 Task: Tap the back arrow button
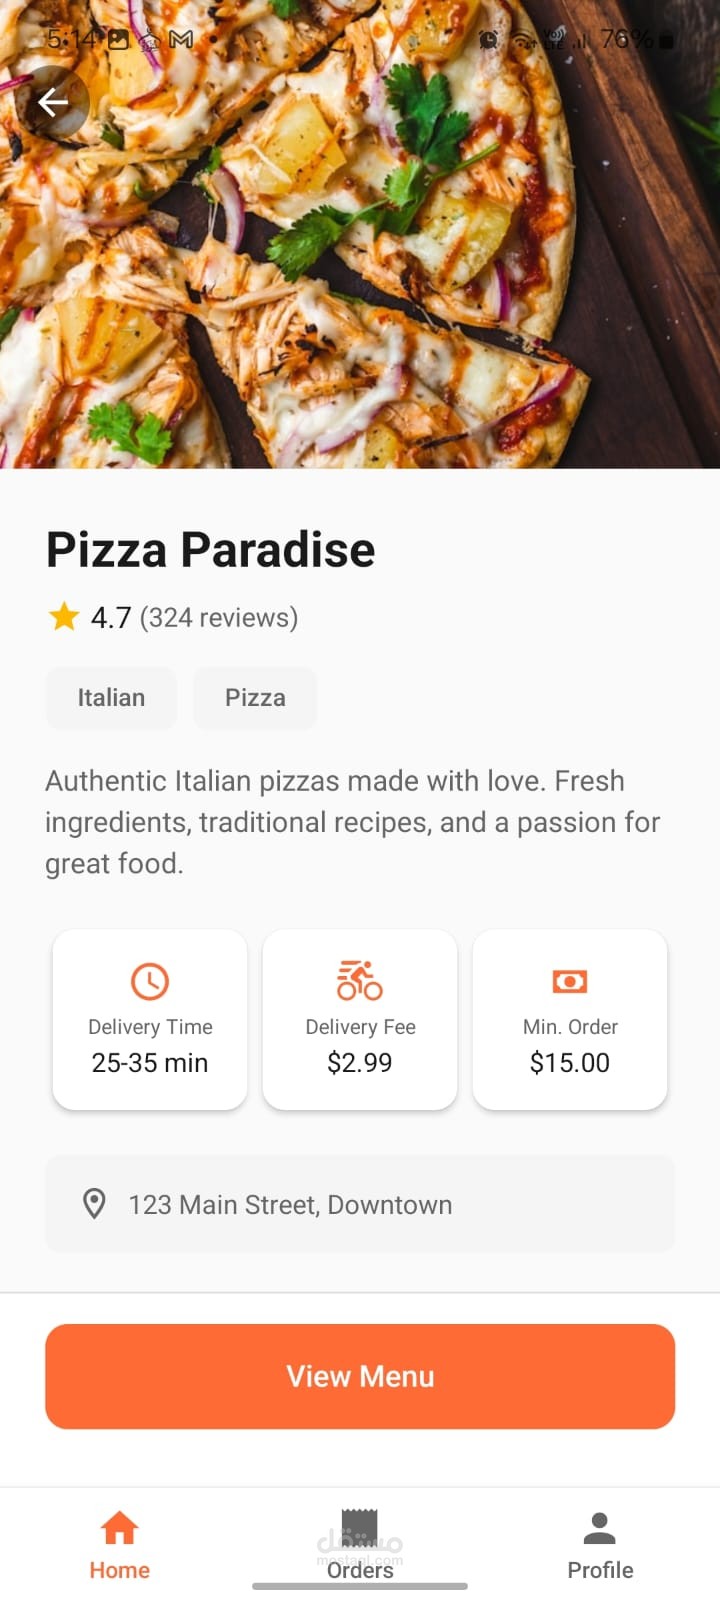[x=52, y=102]
